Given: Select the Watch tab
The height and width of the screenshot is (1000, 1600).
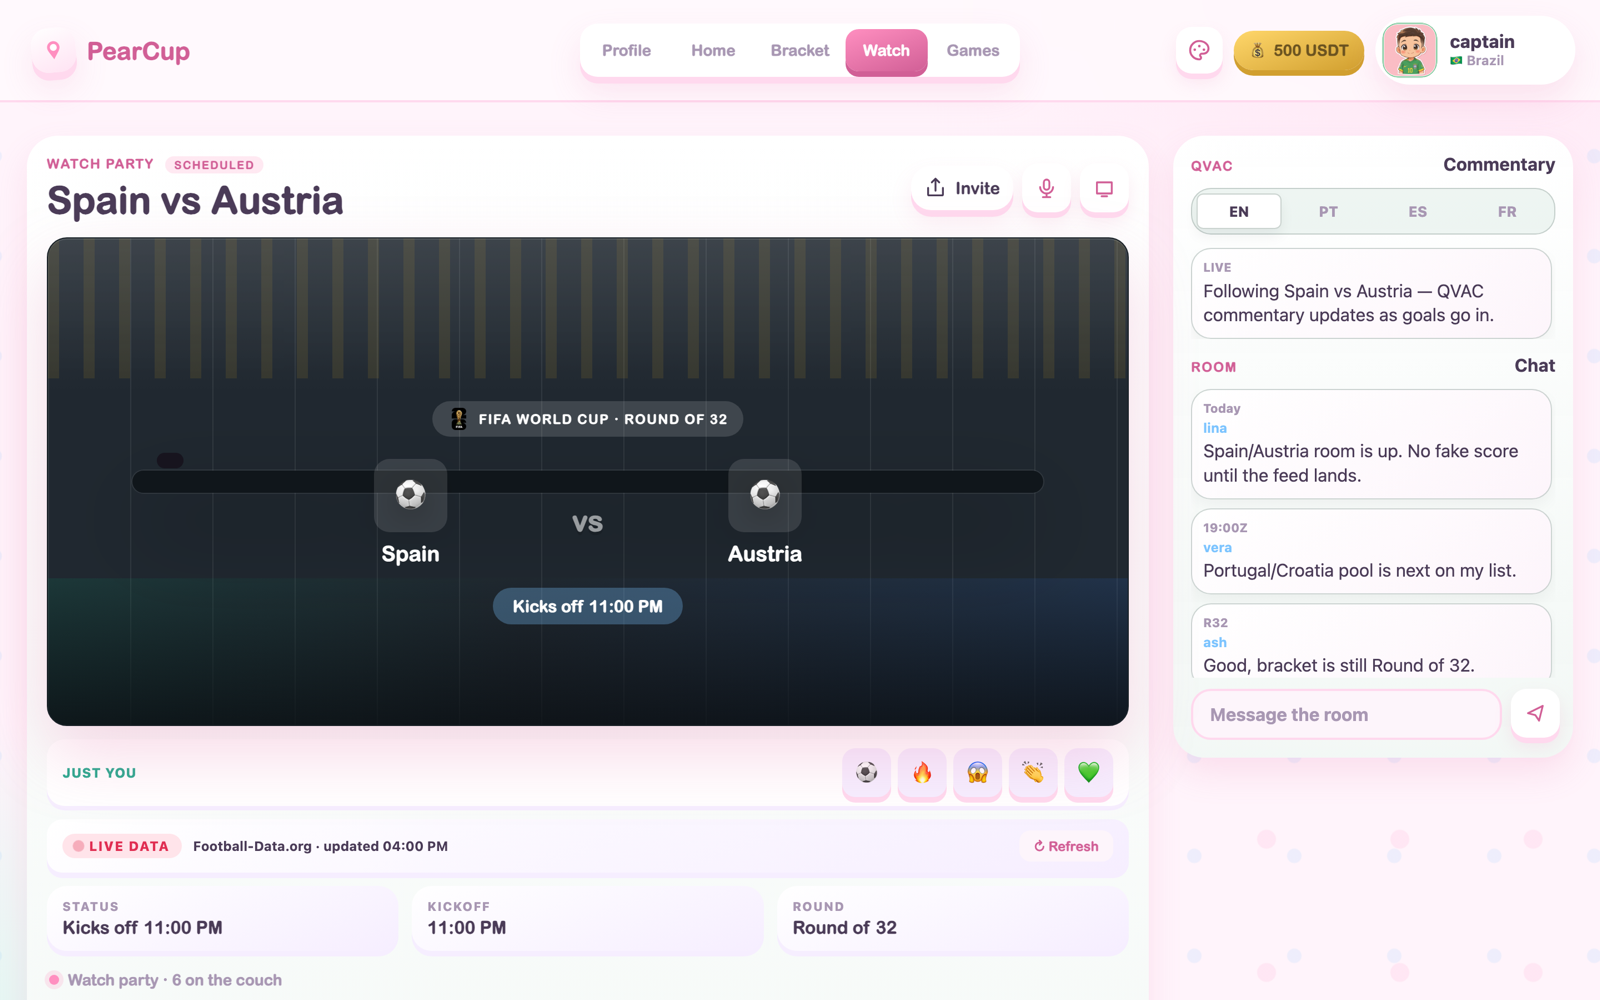Looking at the screenshot, I should click(886, 51).
